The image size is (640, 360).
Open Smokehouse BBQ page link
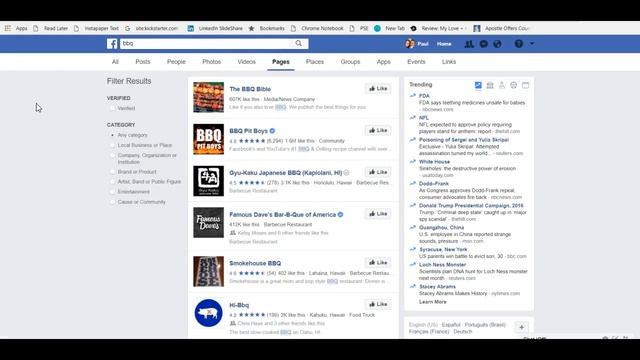pyautogui.click(x=255, y=263)
